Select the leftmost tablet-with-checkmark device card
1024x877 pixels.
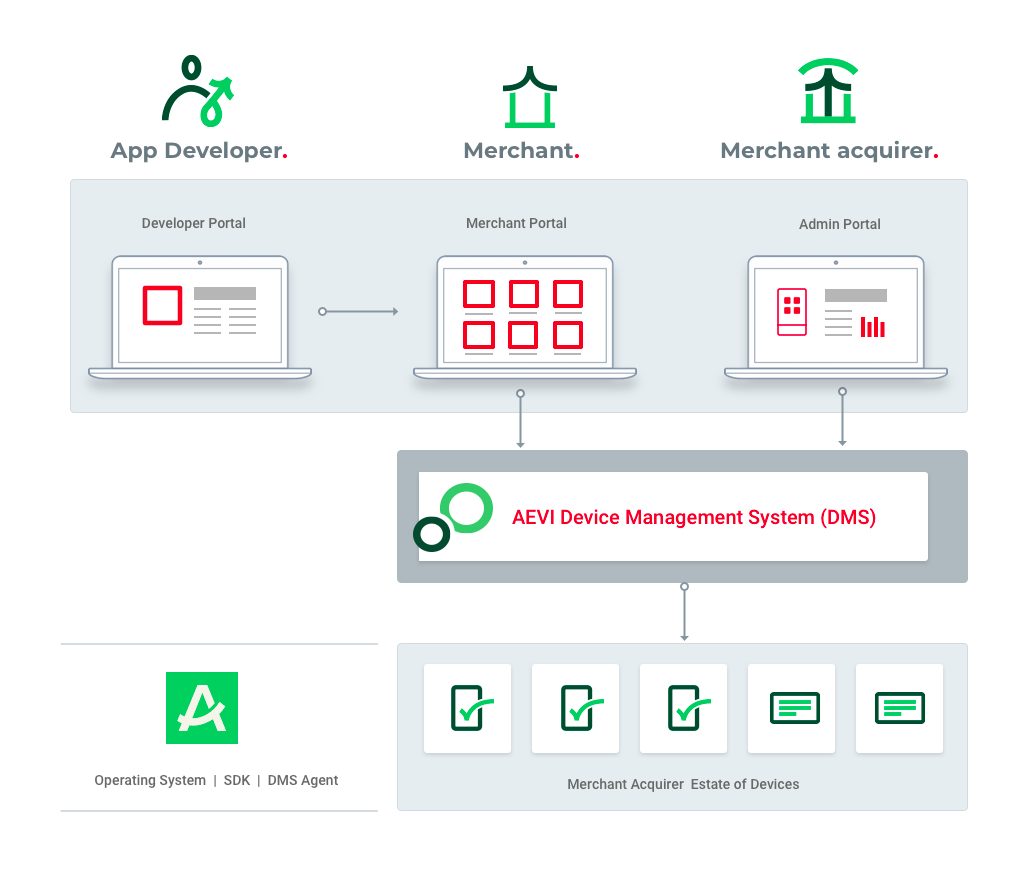click(x=468, y=709)
